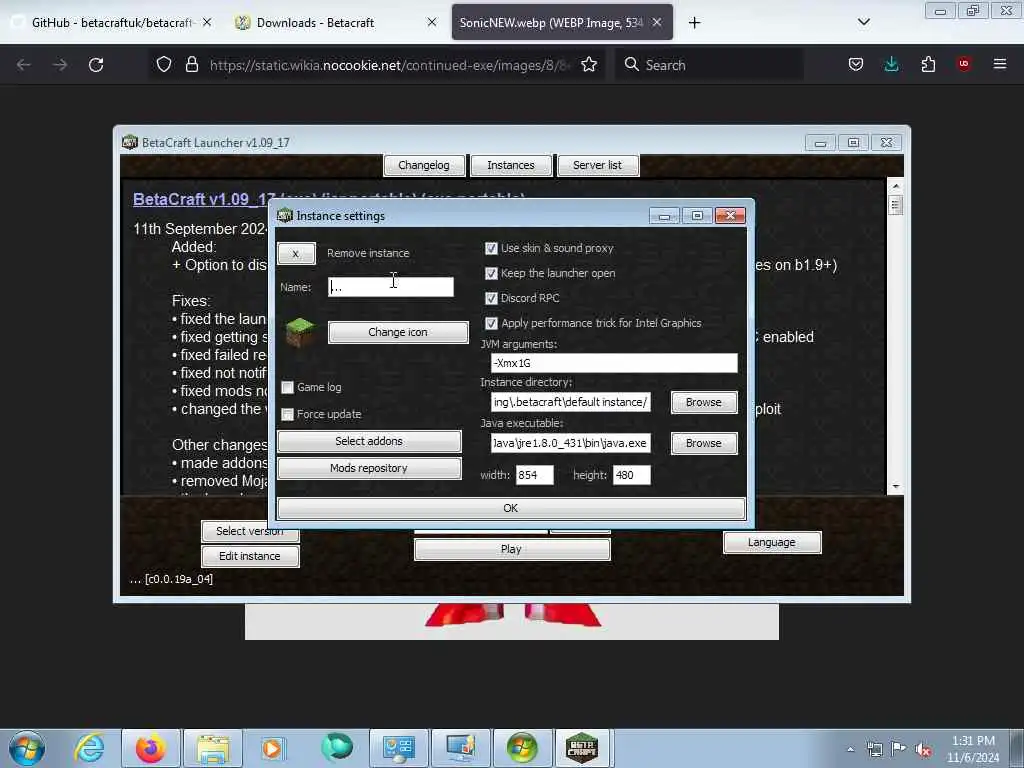Bookmark this page with the star icon
1024x768 pixels.
point(589,64)
